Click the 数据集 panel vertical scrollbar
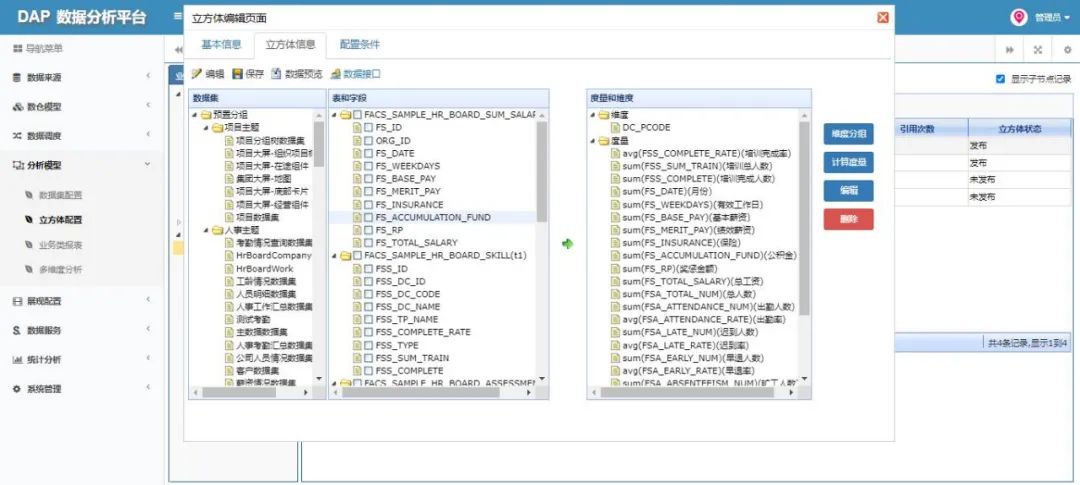Viewport: 1080px width, 485px height. coord(318,144)
